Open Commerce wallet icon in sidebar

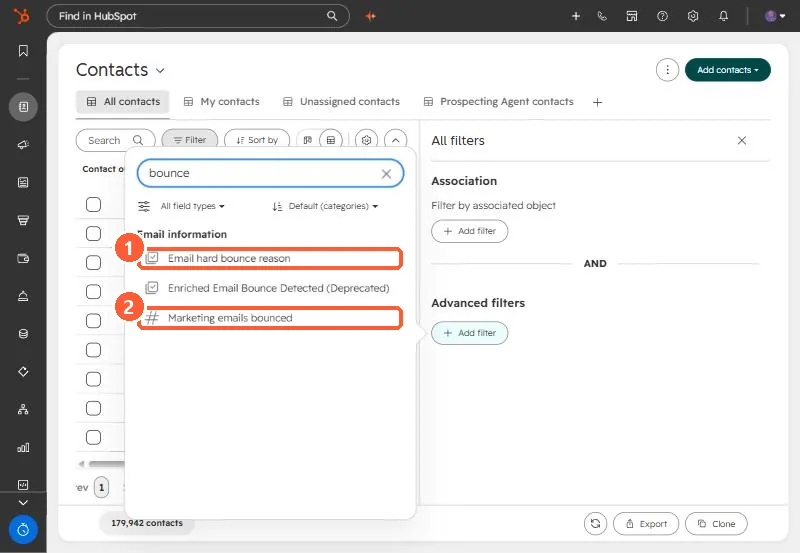(x=23, y=258)
